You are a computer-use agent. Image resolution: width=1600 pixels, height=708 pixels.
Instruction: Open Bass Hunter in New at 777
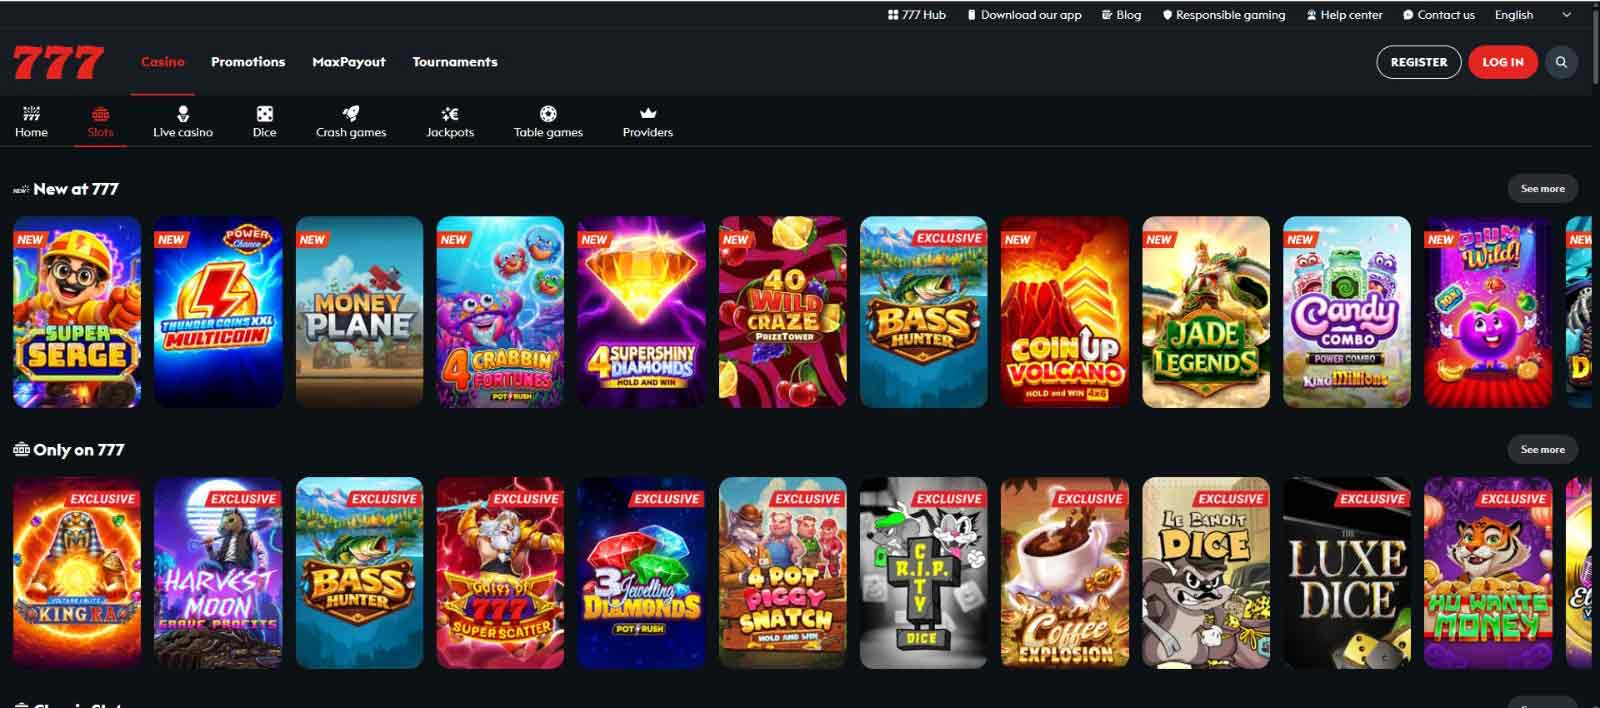pyautogui.click(x=924, y=312)
